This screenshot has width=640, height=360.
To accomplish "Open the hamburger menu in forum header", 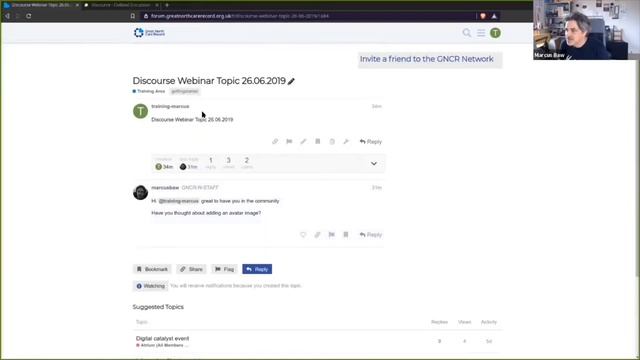I will tap(481, 33).
